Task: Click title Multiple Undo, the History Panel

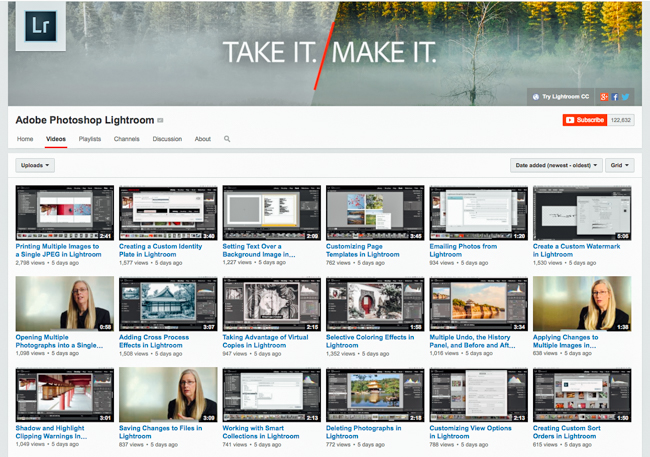Action: pyautogui.click(x=472, y=341)
